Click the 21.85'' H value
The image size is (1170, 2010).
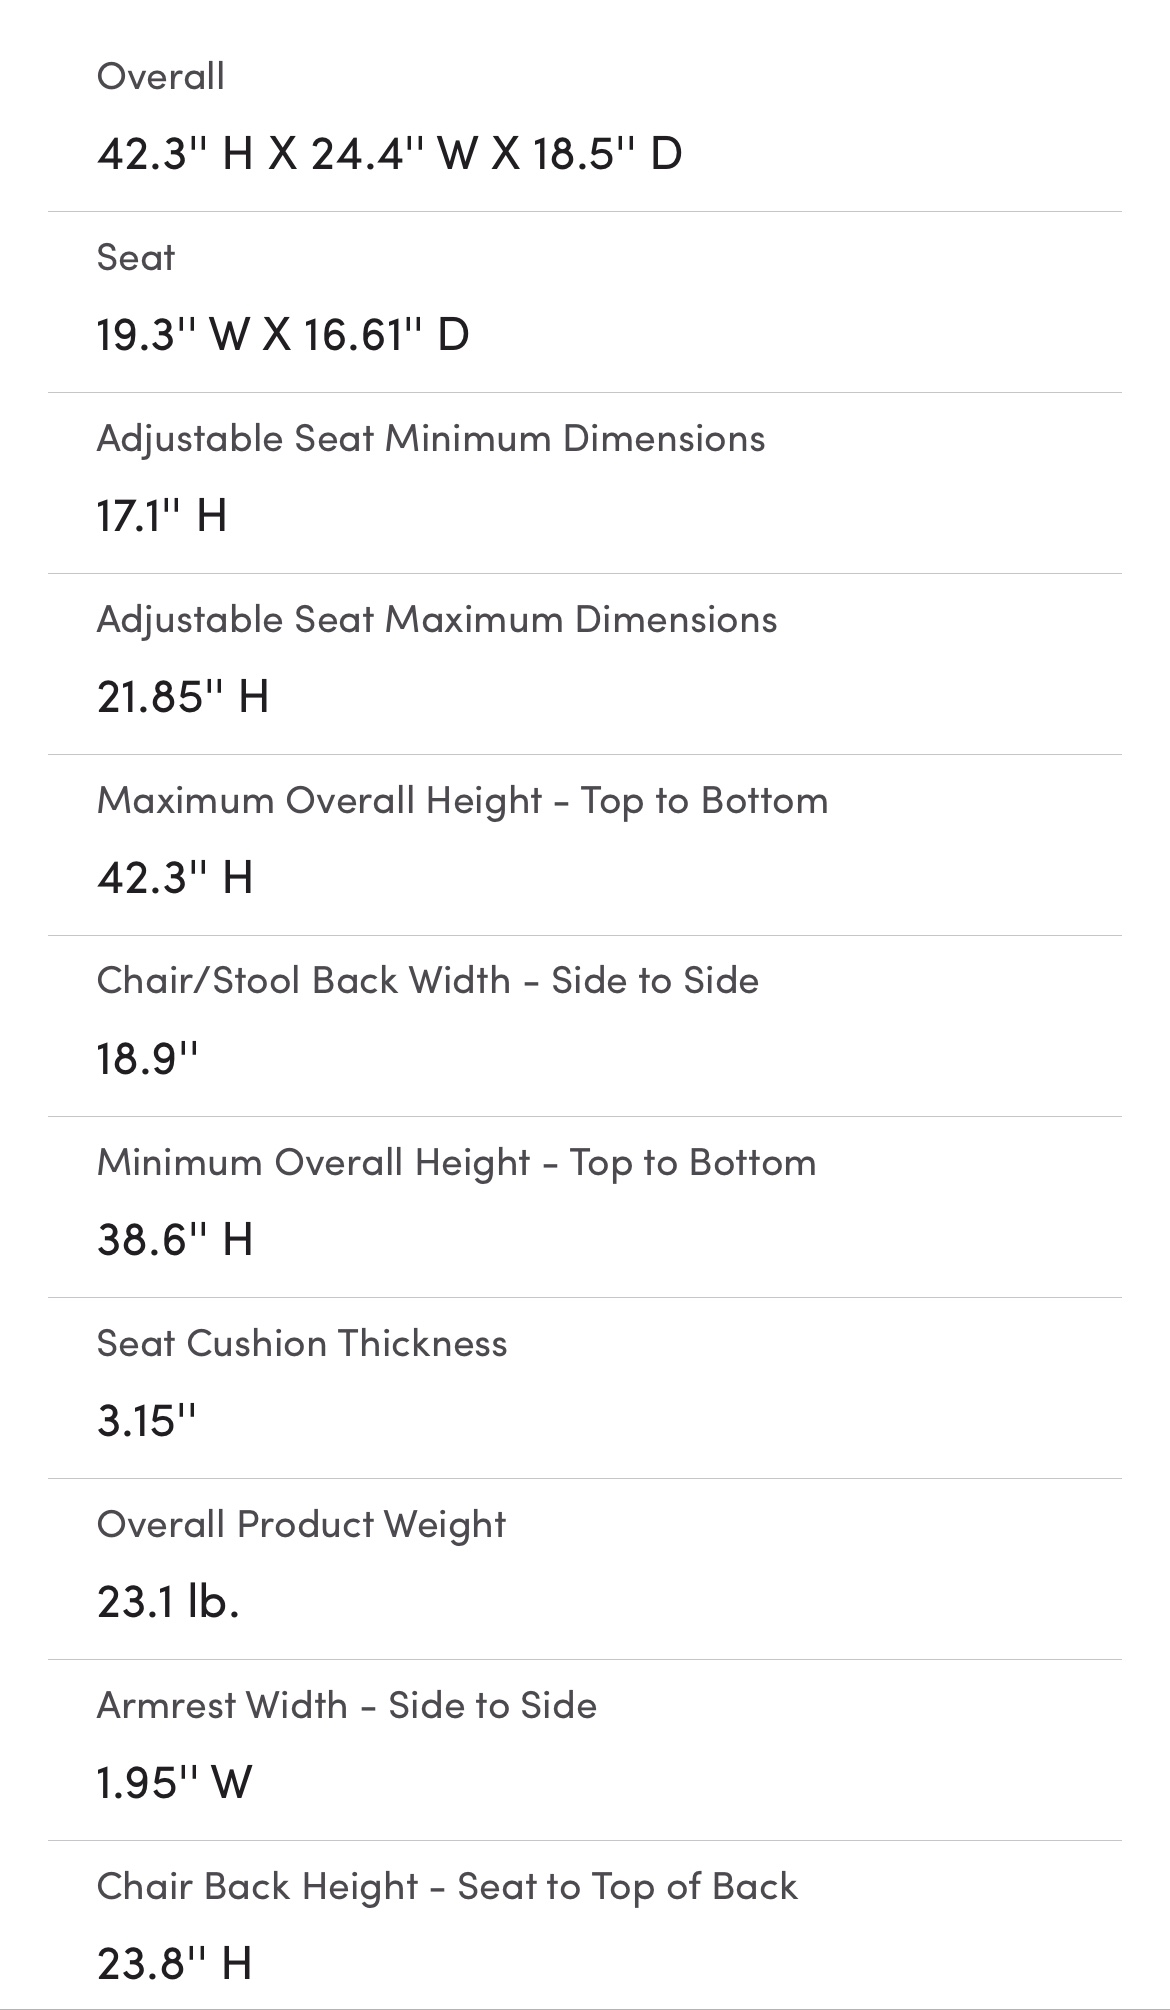pyautogui.click(x=183, y=697)
